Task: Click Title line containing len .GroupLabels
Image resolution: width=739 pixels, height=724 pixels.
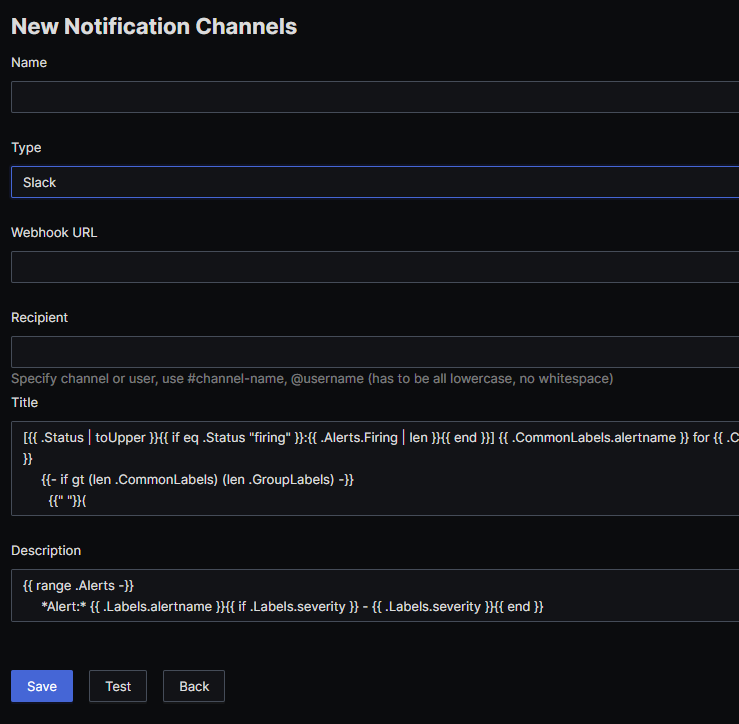Action: click(197, 480)
